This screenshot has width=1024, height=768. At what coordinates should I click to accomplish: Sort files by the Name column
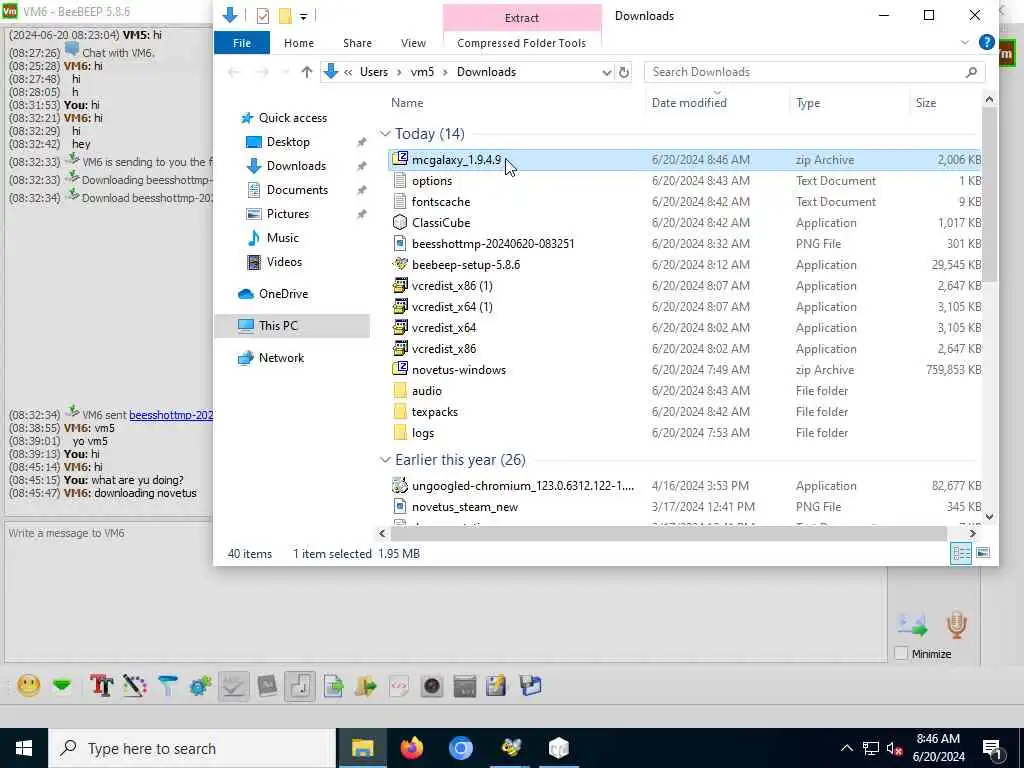point(407,103)
